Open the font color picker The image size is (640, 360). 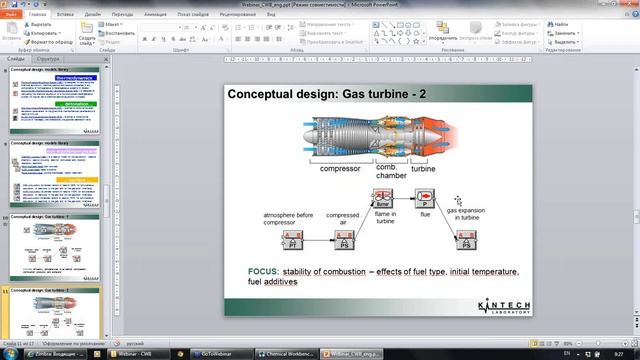221,39
